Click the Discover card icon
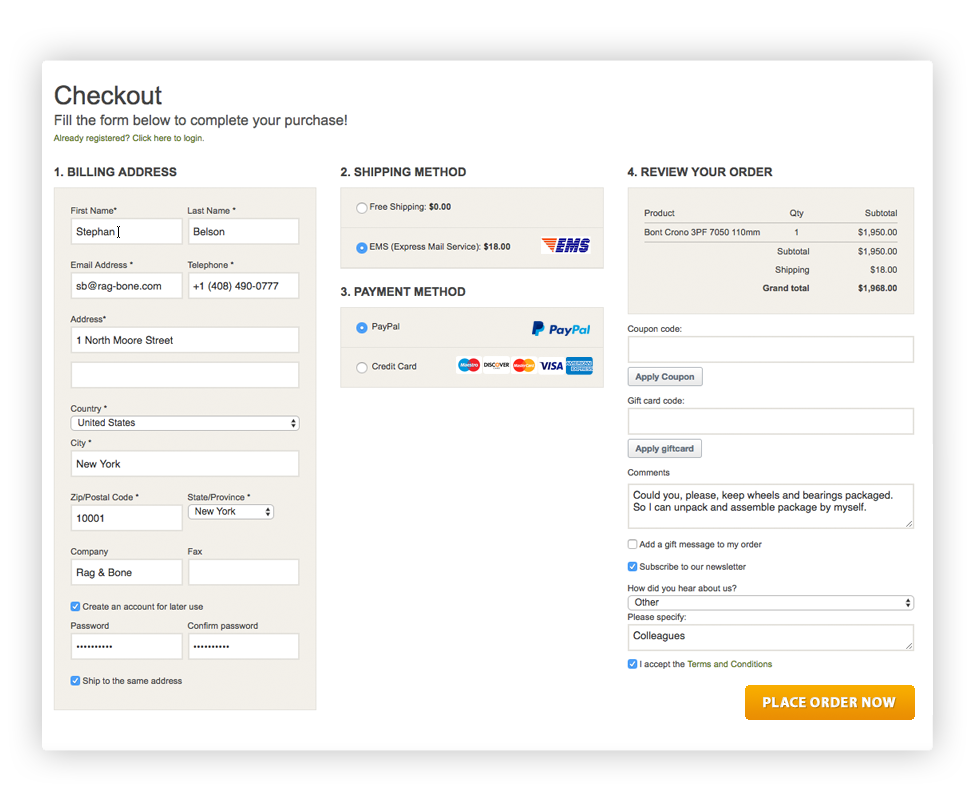This screenshot has height=812, width=972. tap(497, 366)
